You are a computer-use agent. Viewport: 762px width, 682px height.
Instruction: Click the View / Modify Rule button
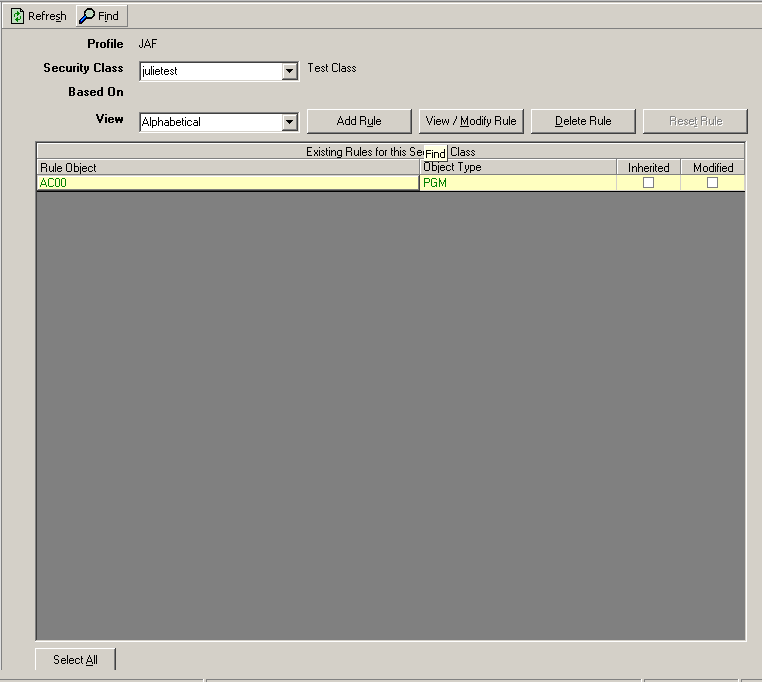pyautogui.click(x=471, y=121)
